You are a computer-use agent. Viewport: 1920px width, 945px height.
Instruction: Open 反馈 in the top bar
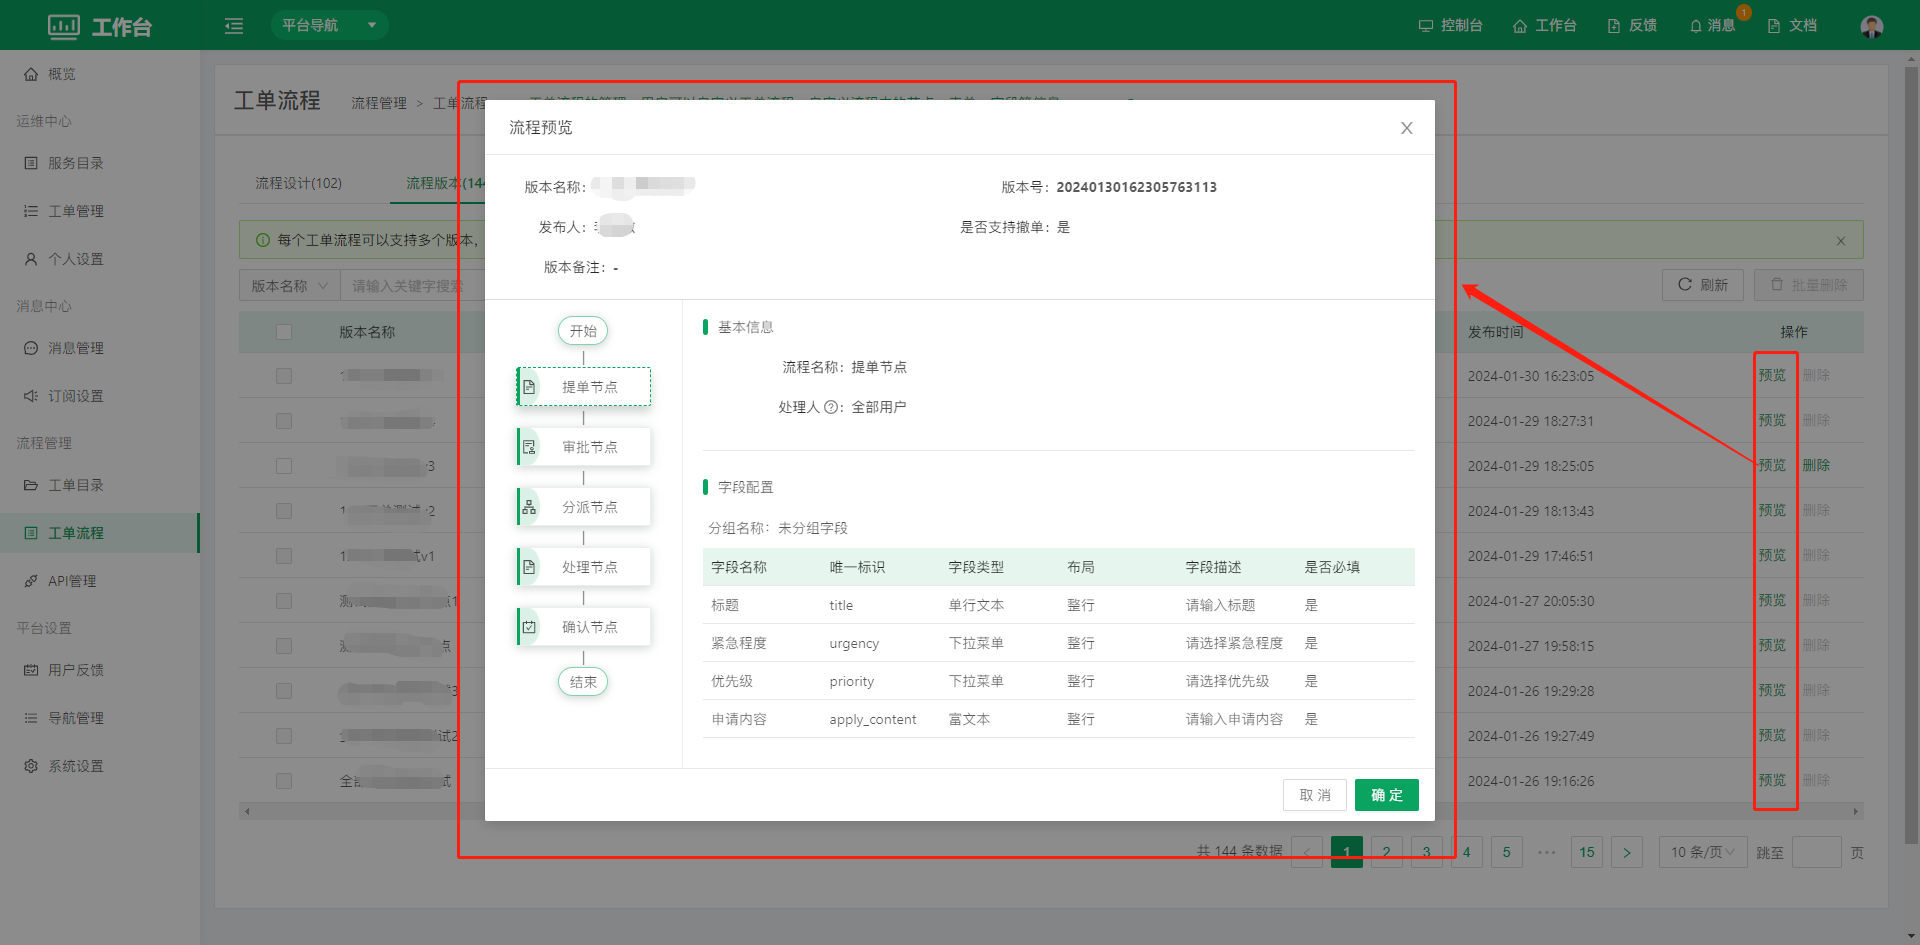coord(1632,26)
